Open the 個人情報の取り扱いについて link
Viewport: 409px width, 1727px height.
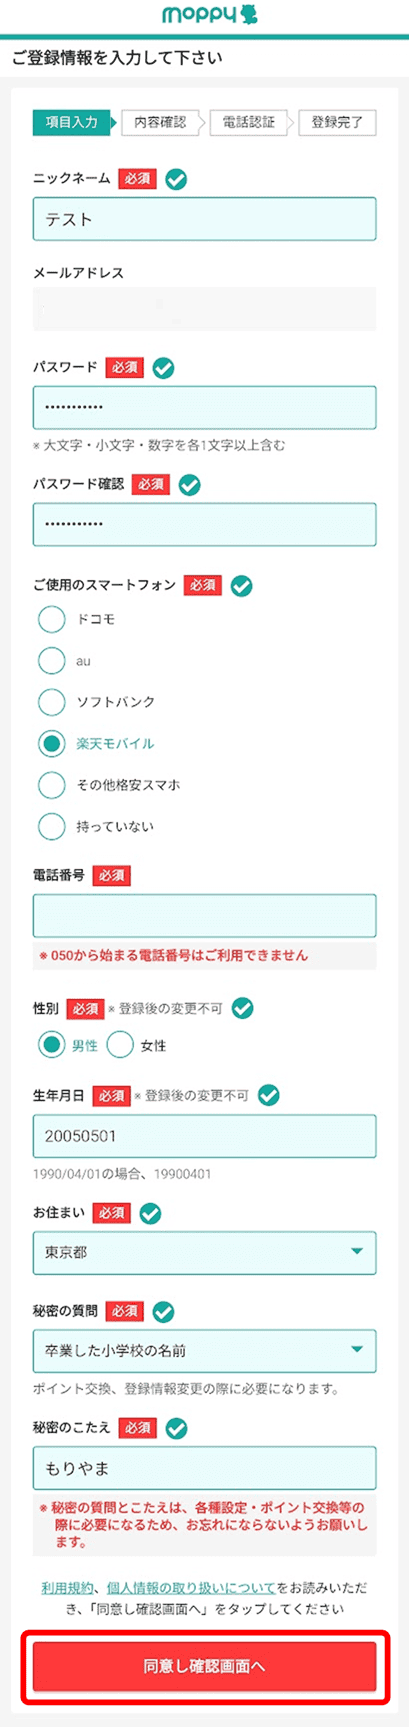[191, 1588]
